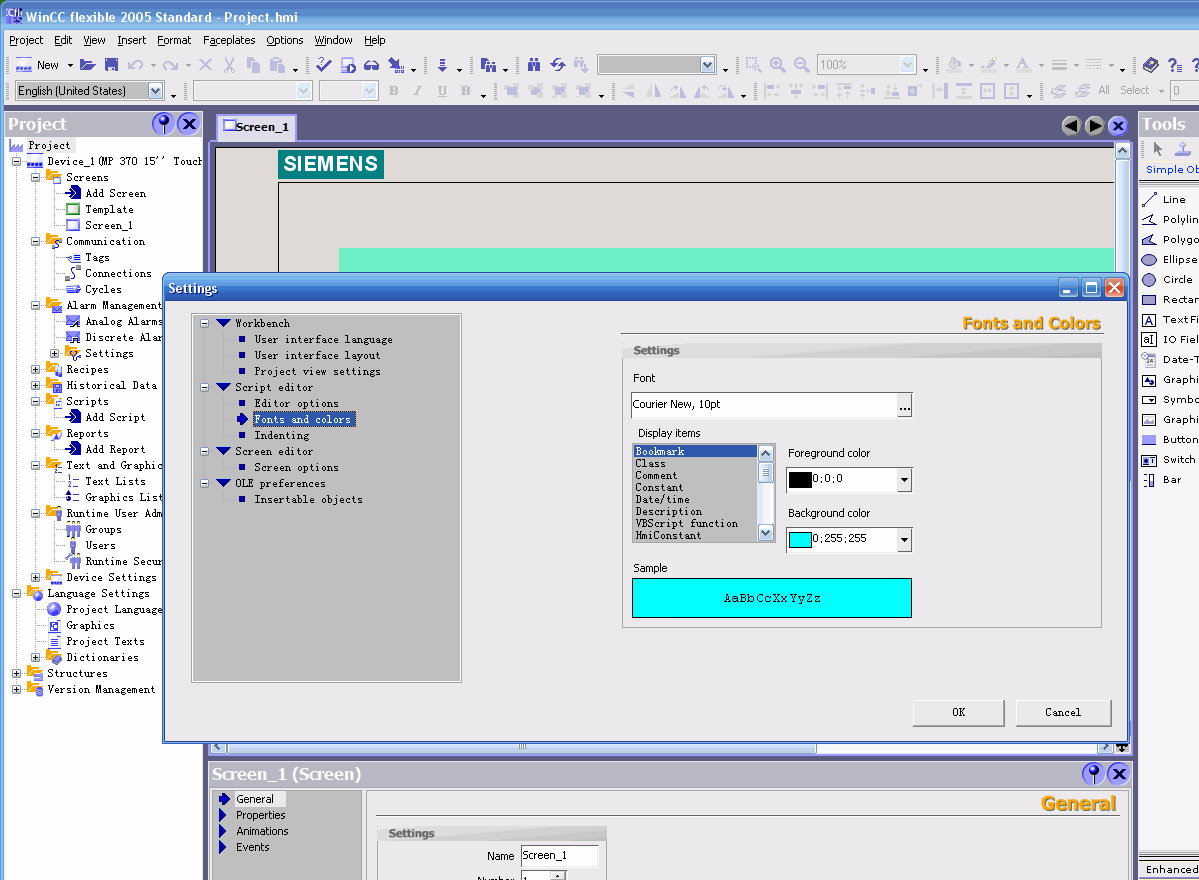Click the black foreground color swatch
The width and height of the screenshot is (1199, 880).
tap(800, 479)
